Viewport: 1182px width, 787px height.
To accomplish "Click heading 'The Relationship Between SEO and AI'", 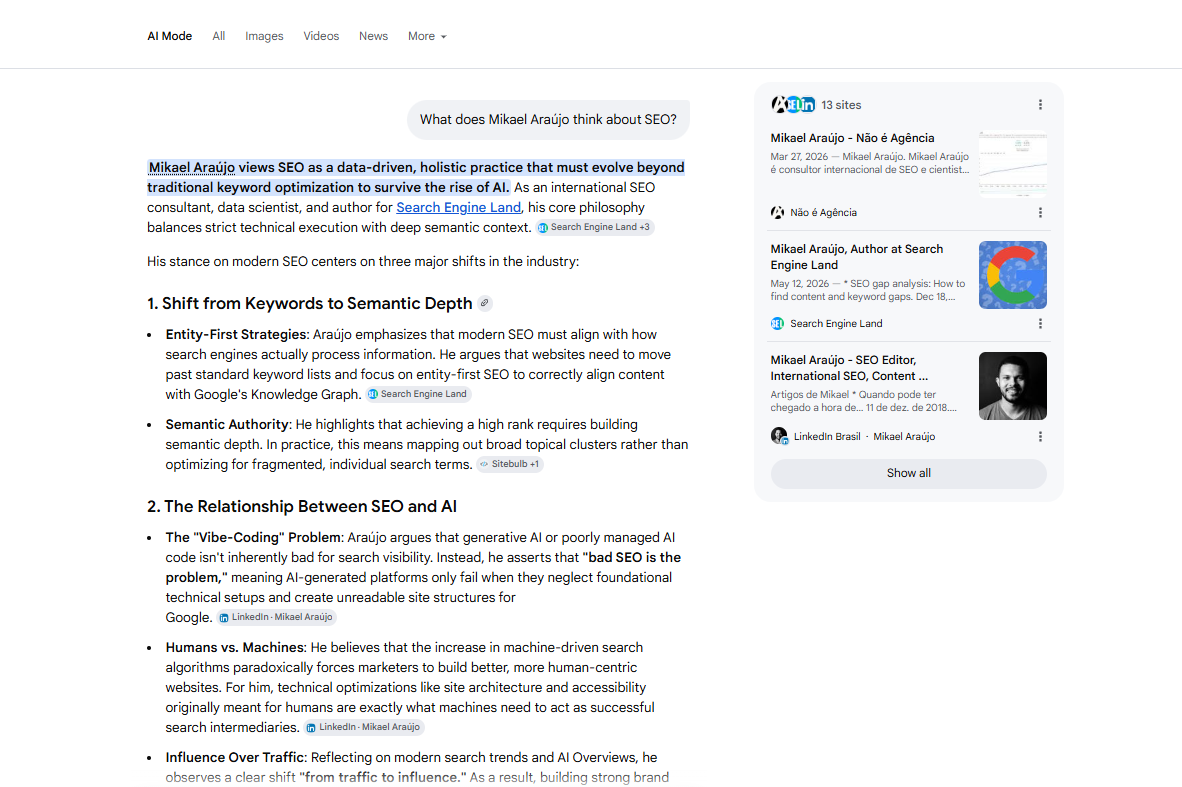I will pos(302,507).
